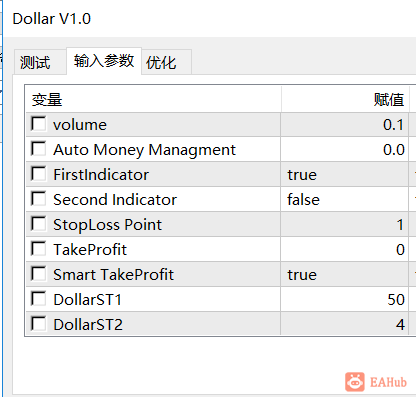416x397 pixels.
Task: Edit the volume value 0.1 field
Action: tap(345, 124)
